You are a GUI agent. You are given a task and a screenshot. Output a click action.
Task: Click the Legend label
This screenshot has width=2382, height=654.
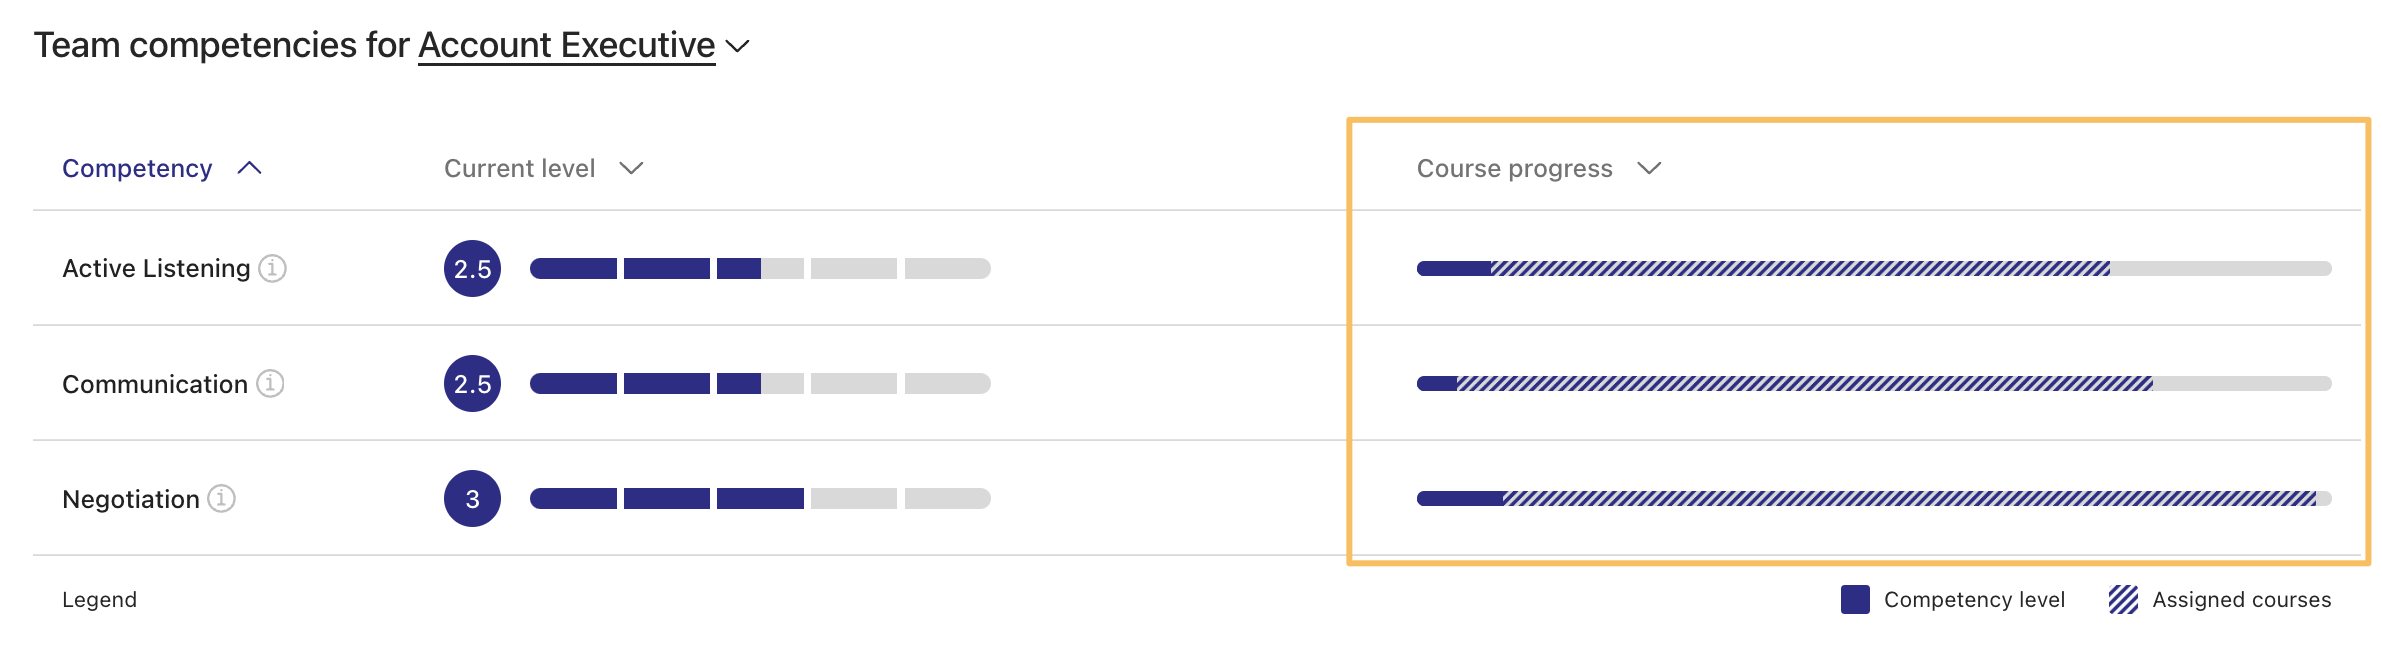[100, 599]
